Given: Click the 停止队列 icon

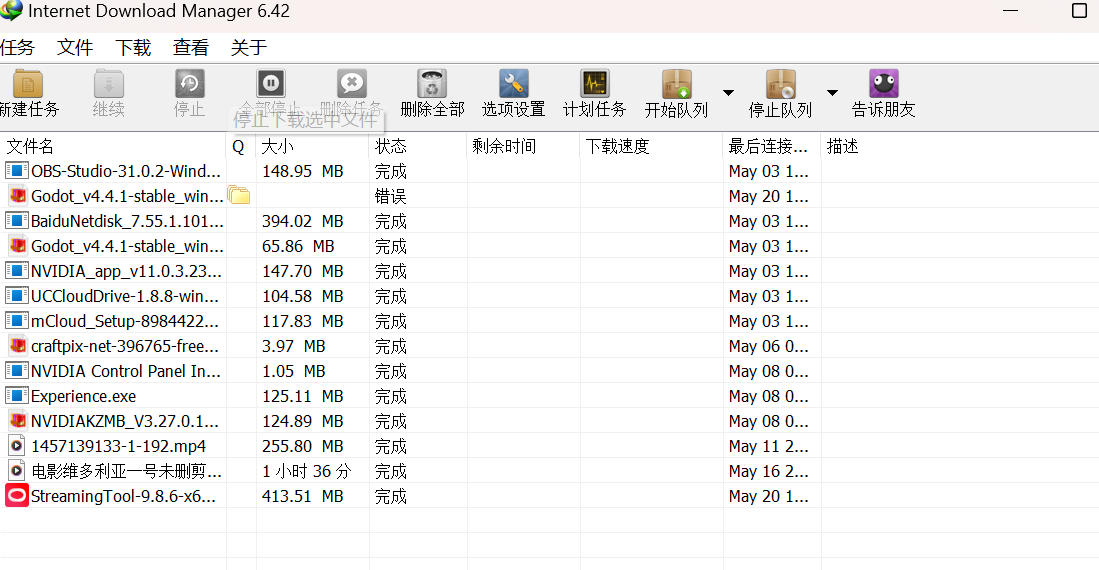Looking at the screenshot, I should point(780,84).
